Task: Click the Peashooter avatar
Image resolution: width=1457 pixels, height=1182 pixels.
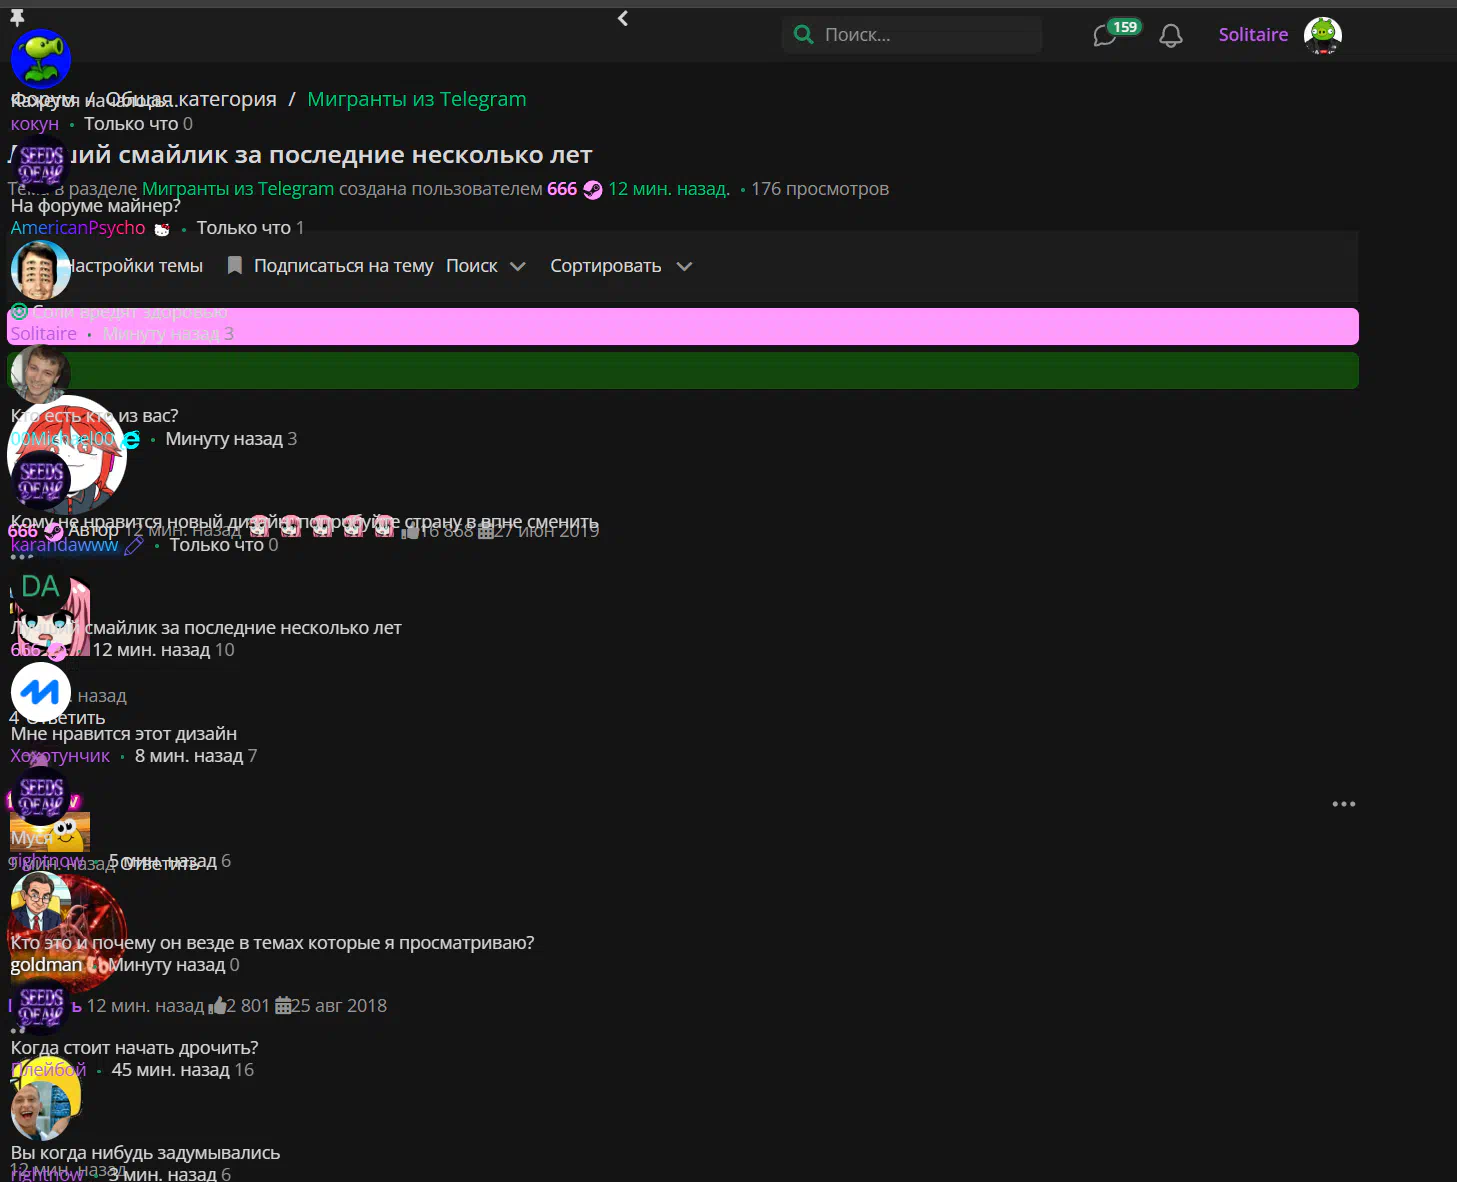Action: coord(40,58)
